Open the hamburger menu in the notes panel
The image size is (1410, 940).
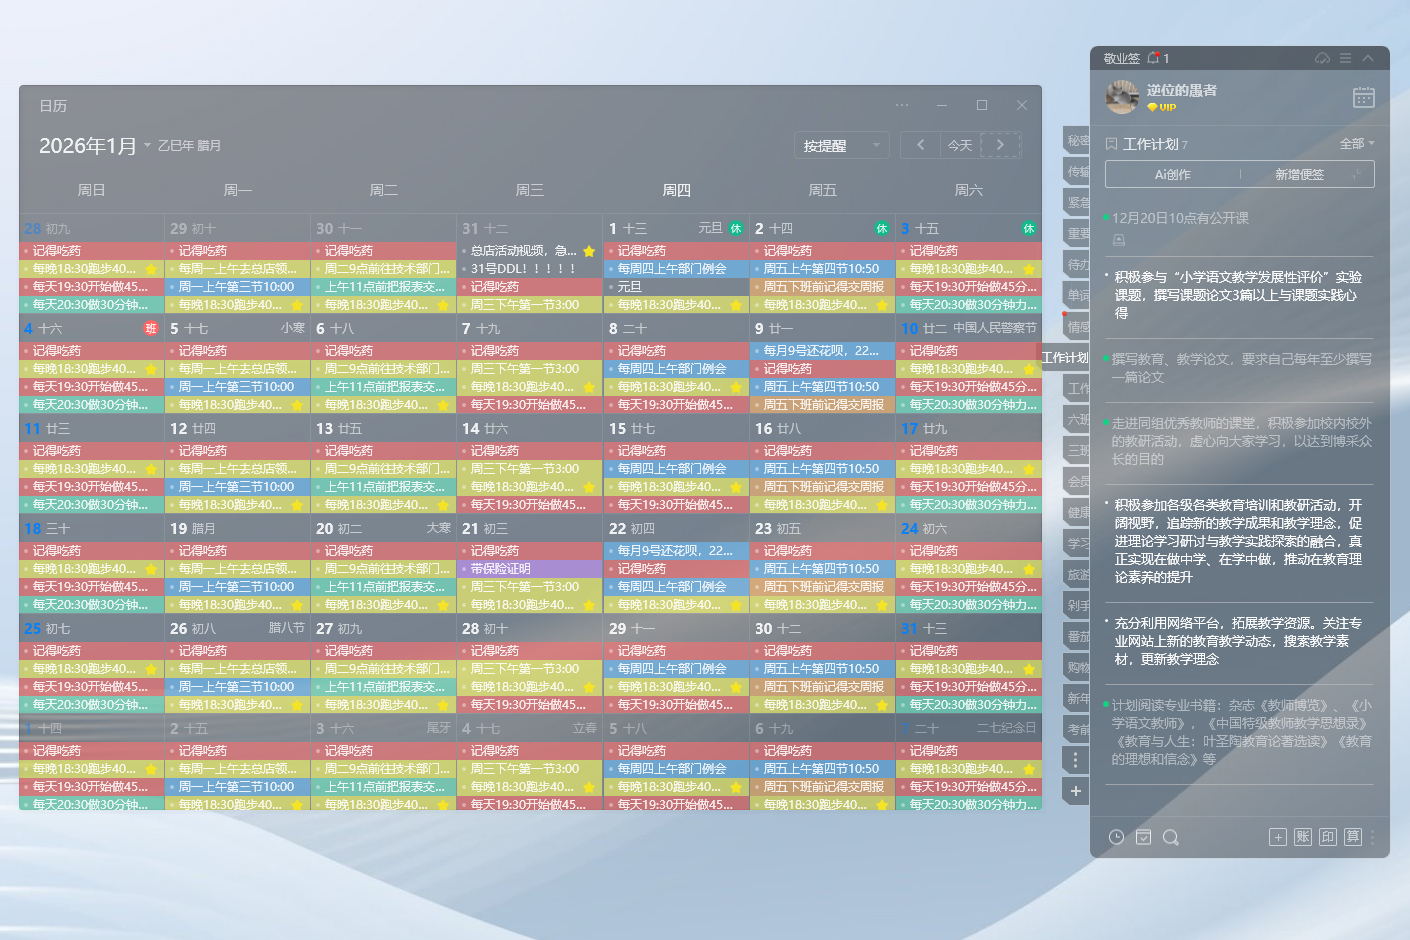pos(1345,58)
